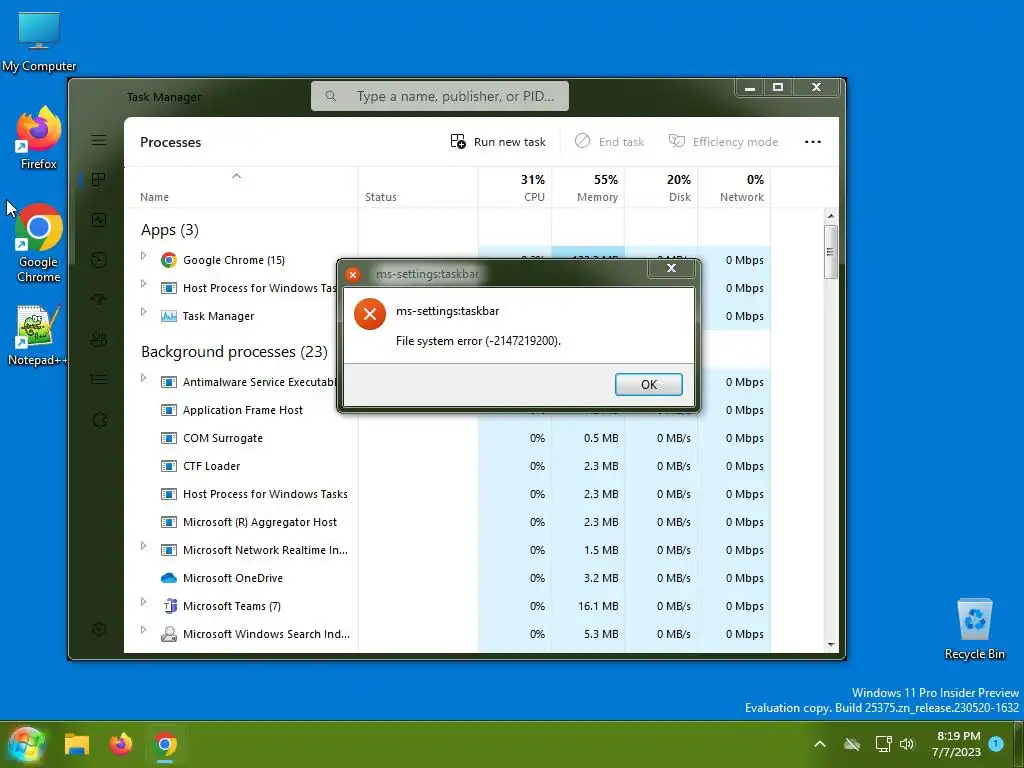
Task: Select the Firefox desktop shortcut
Action: 39,138
